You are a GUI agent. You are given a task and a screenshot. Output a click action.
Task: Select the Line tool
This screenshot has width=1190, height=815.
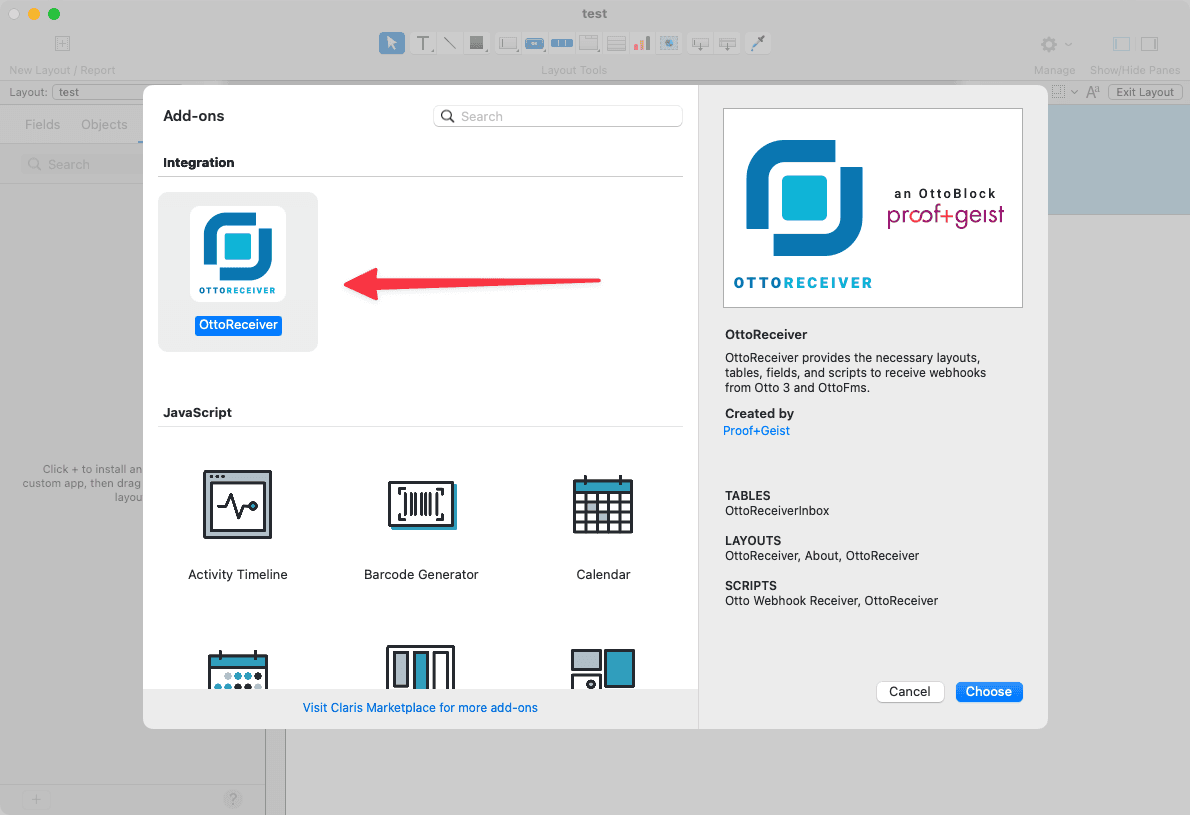pyautogui.click(x=448, y=43)
